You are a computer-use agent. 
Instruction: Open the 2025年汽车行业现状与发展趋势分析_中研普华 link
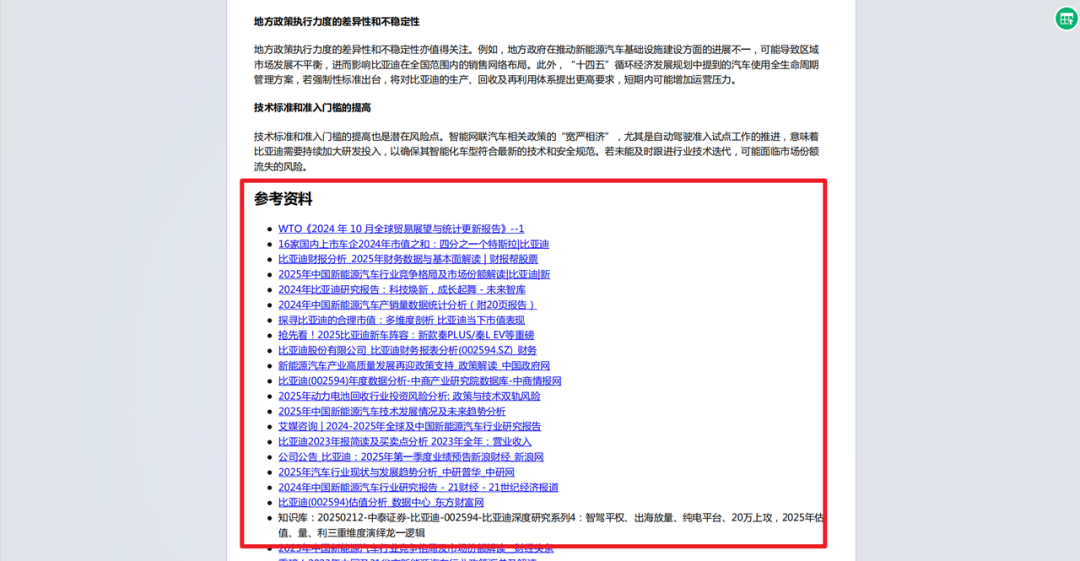click(396, 472)
